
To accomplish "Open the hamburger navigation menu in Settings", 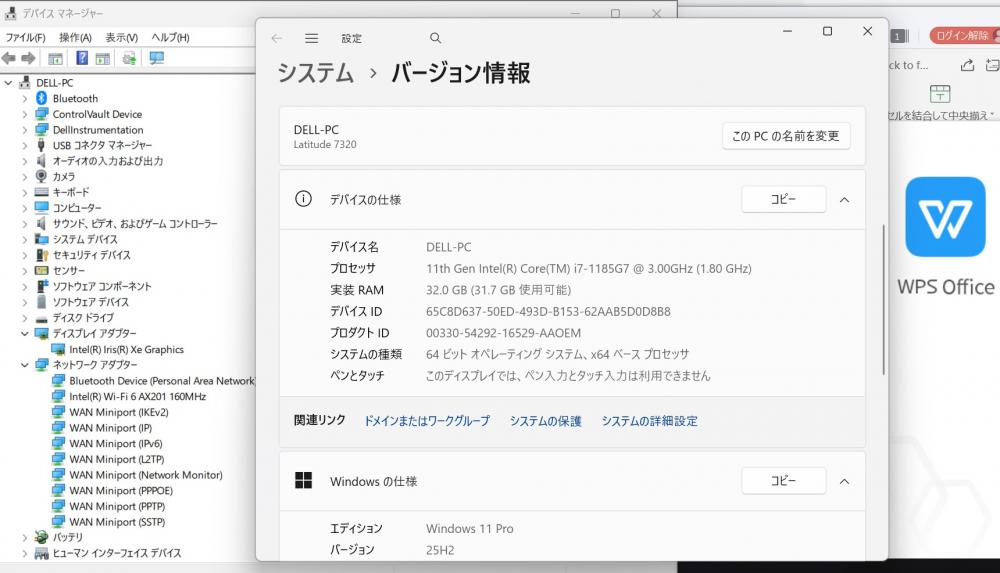I will coord(311,38).
